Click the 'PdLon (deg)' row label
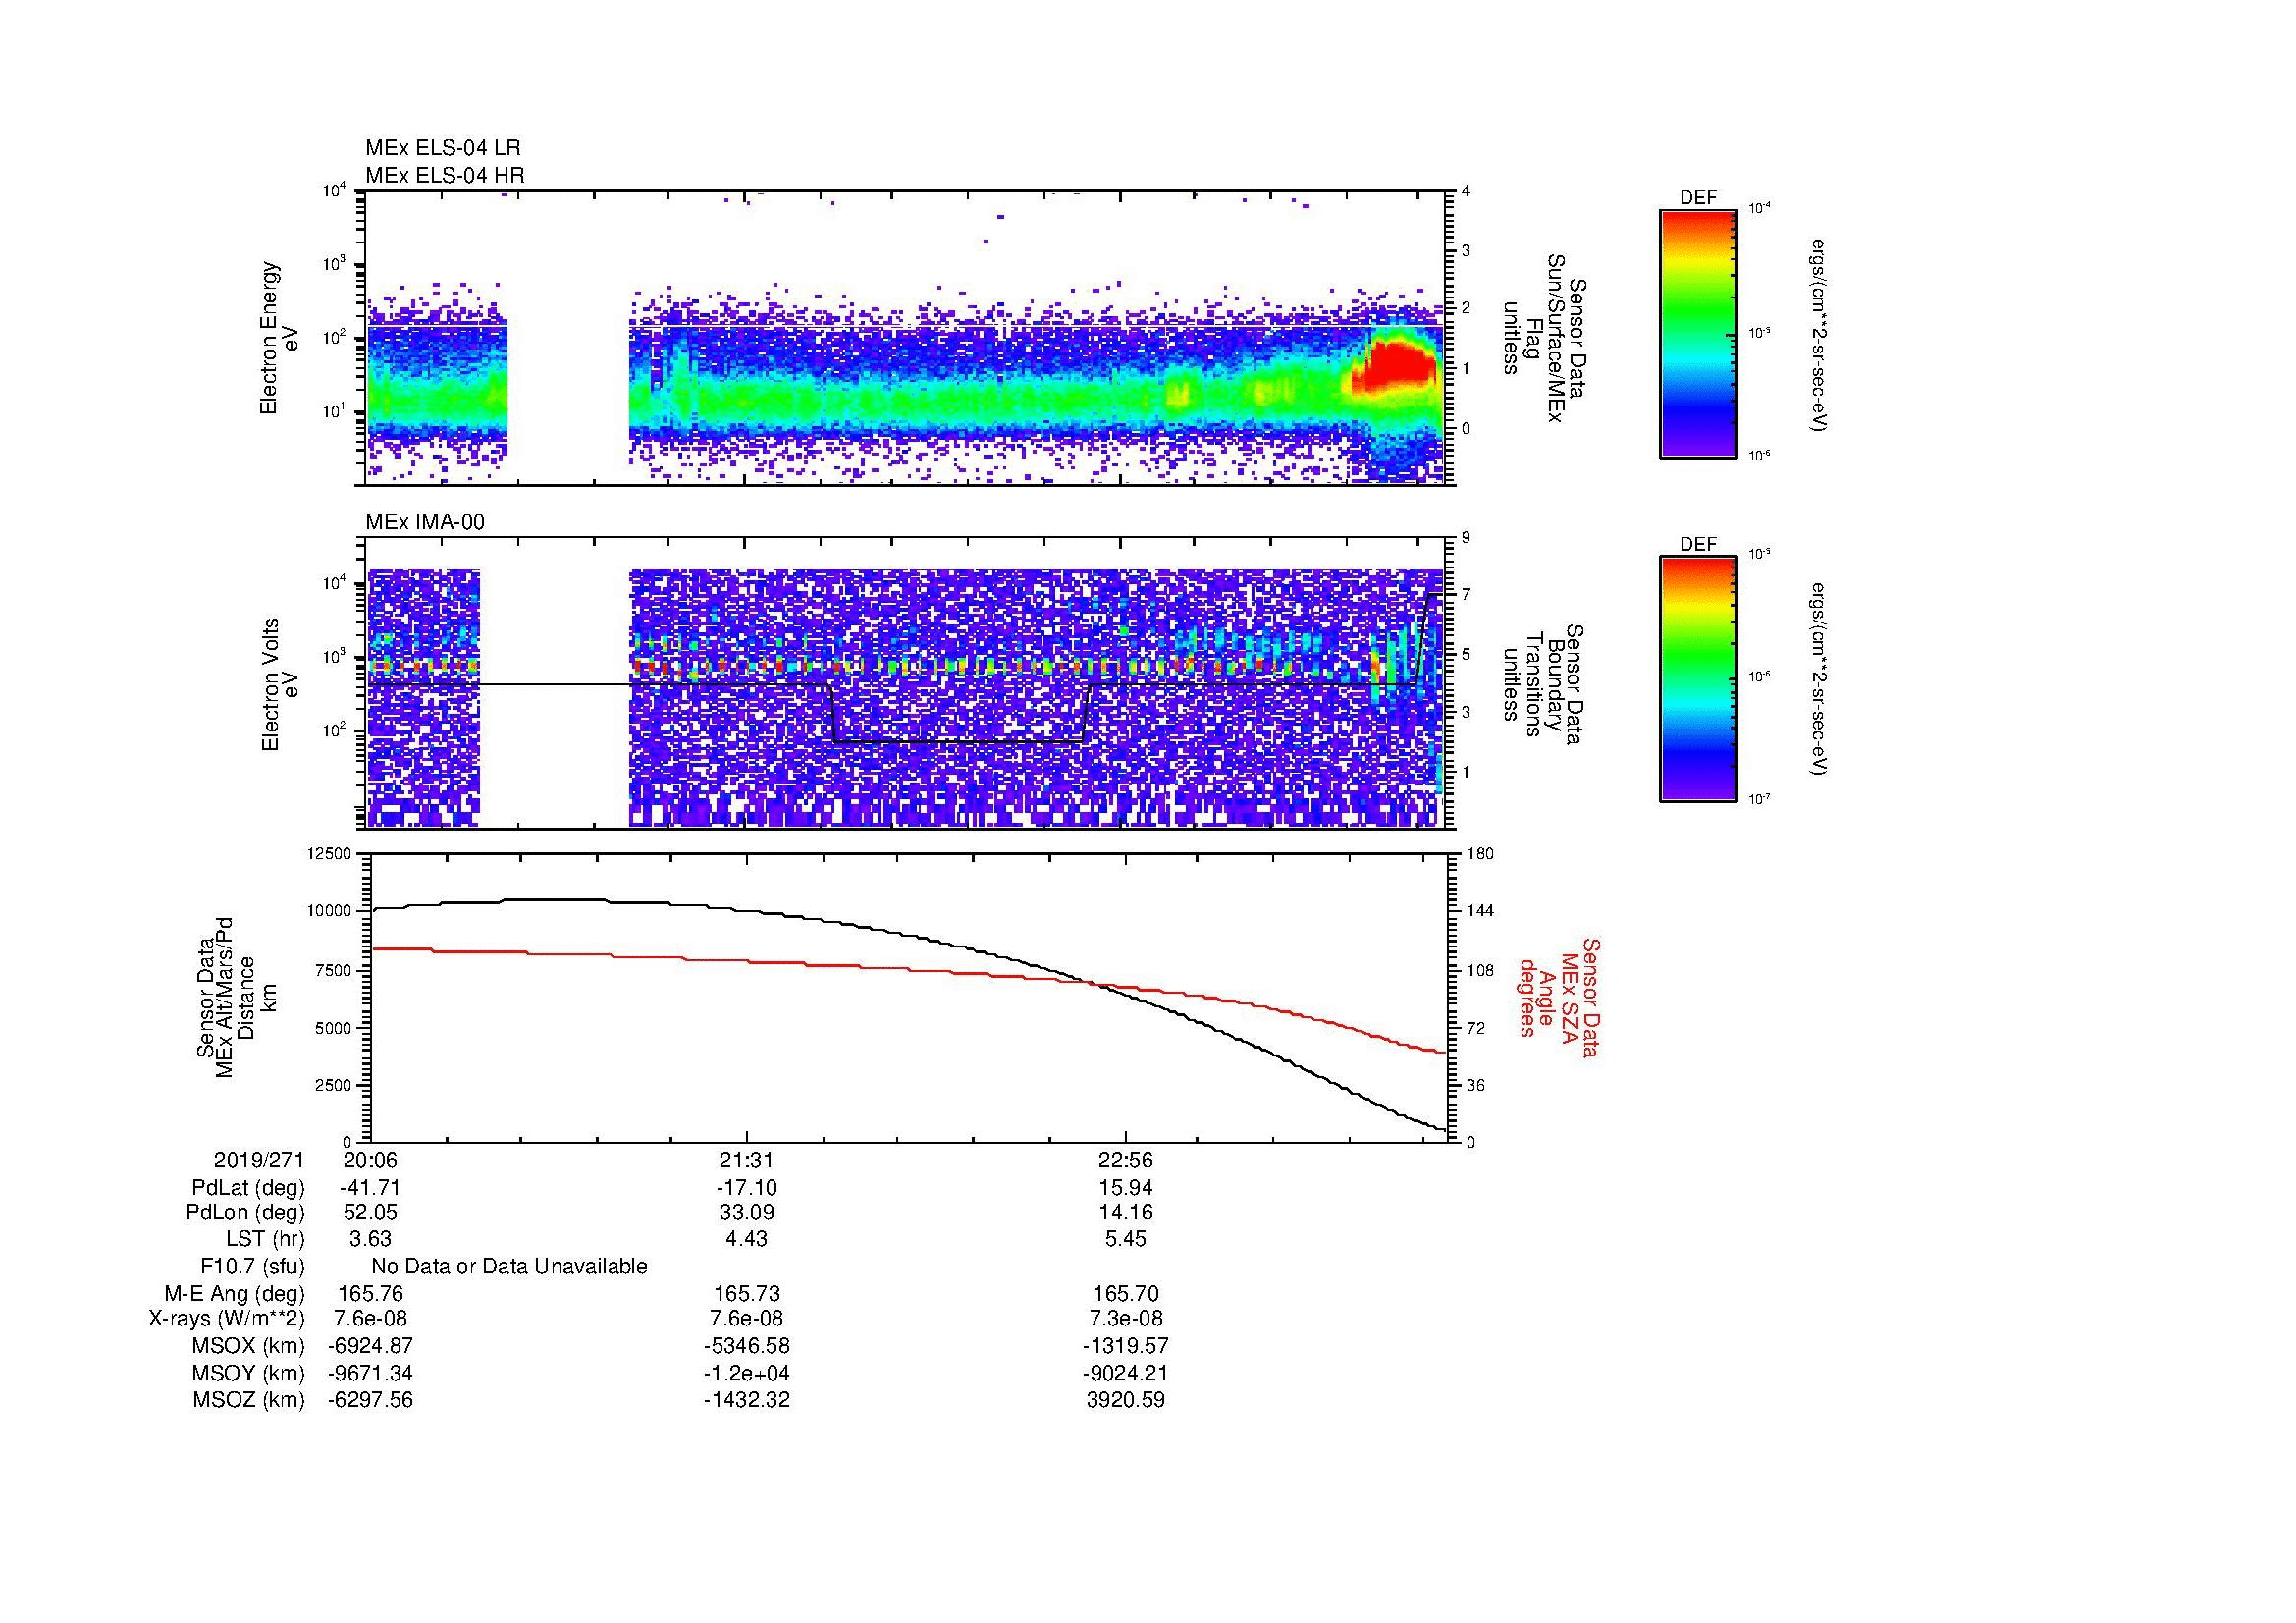The image size is (2296, 1623). coord(245,1213)
